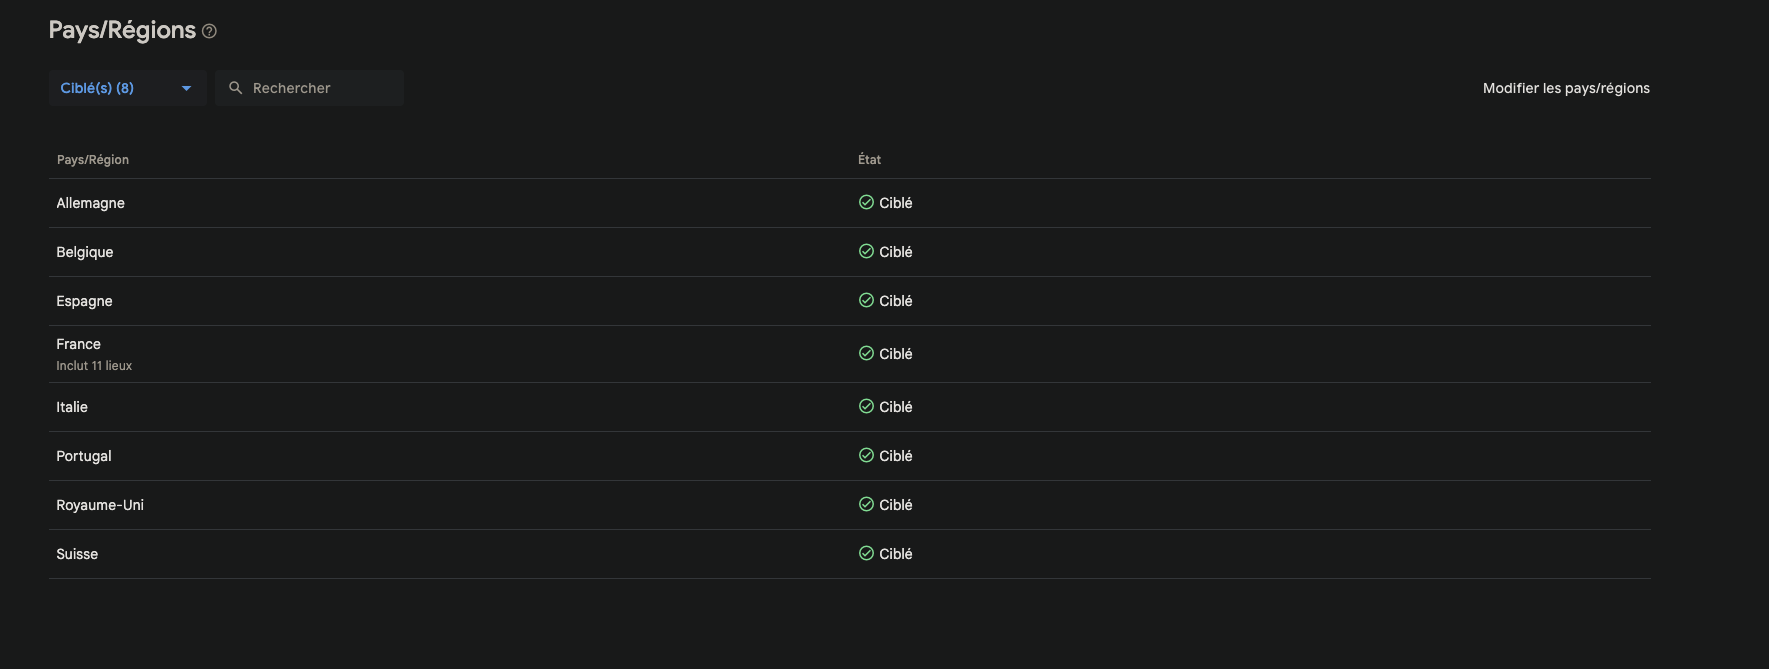Click the État column header

click(869, 160)
